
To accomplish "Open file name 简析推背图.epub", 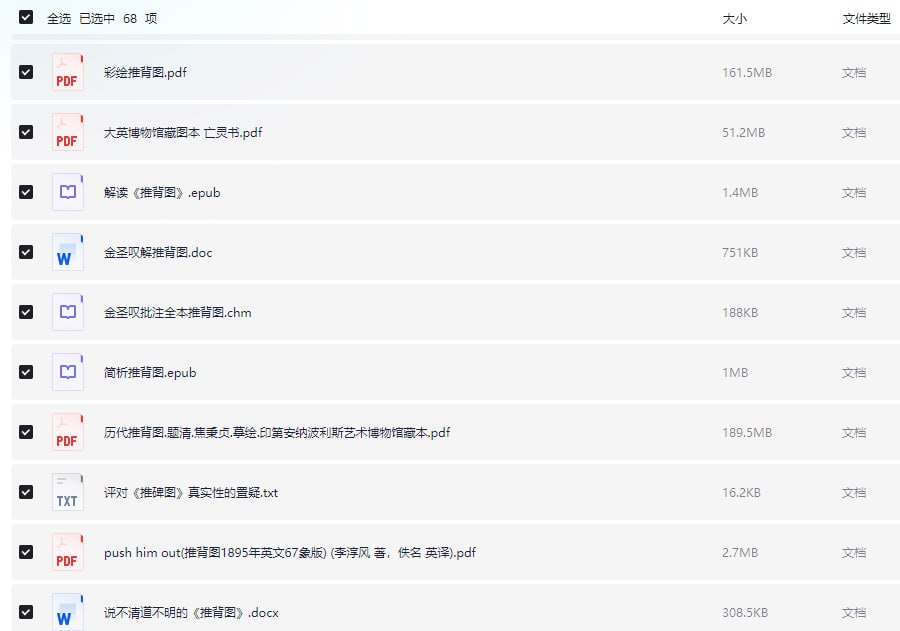I will tap(150, 373).
